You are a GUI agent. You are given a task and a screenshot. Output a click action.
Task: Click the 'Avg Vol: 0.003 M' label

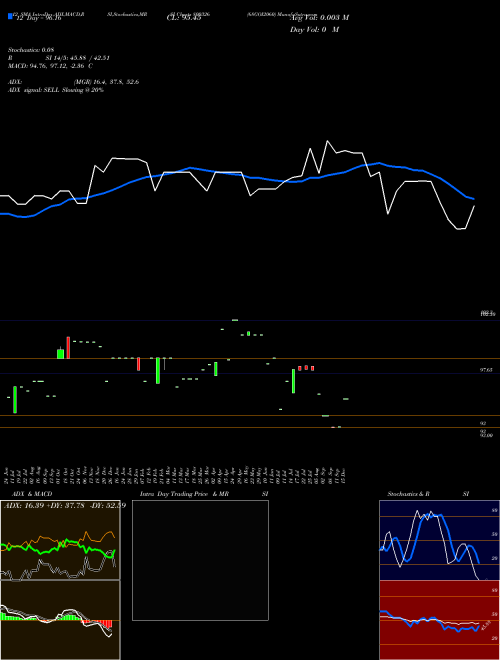319,18
